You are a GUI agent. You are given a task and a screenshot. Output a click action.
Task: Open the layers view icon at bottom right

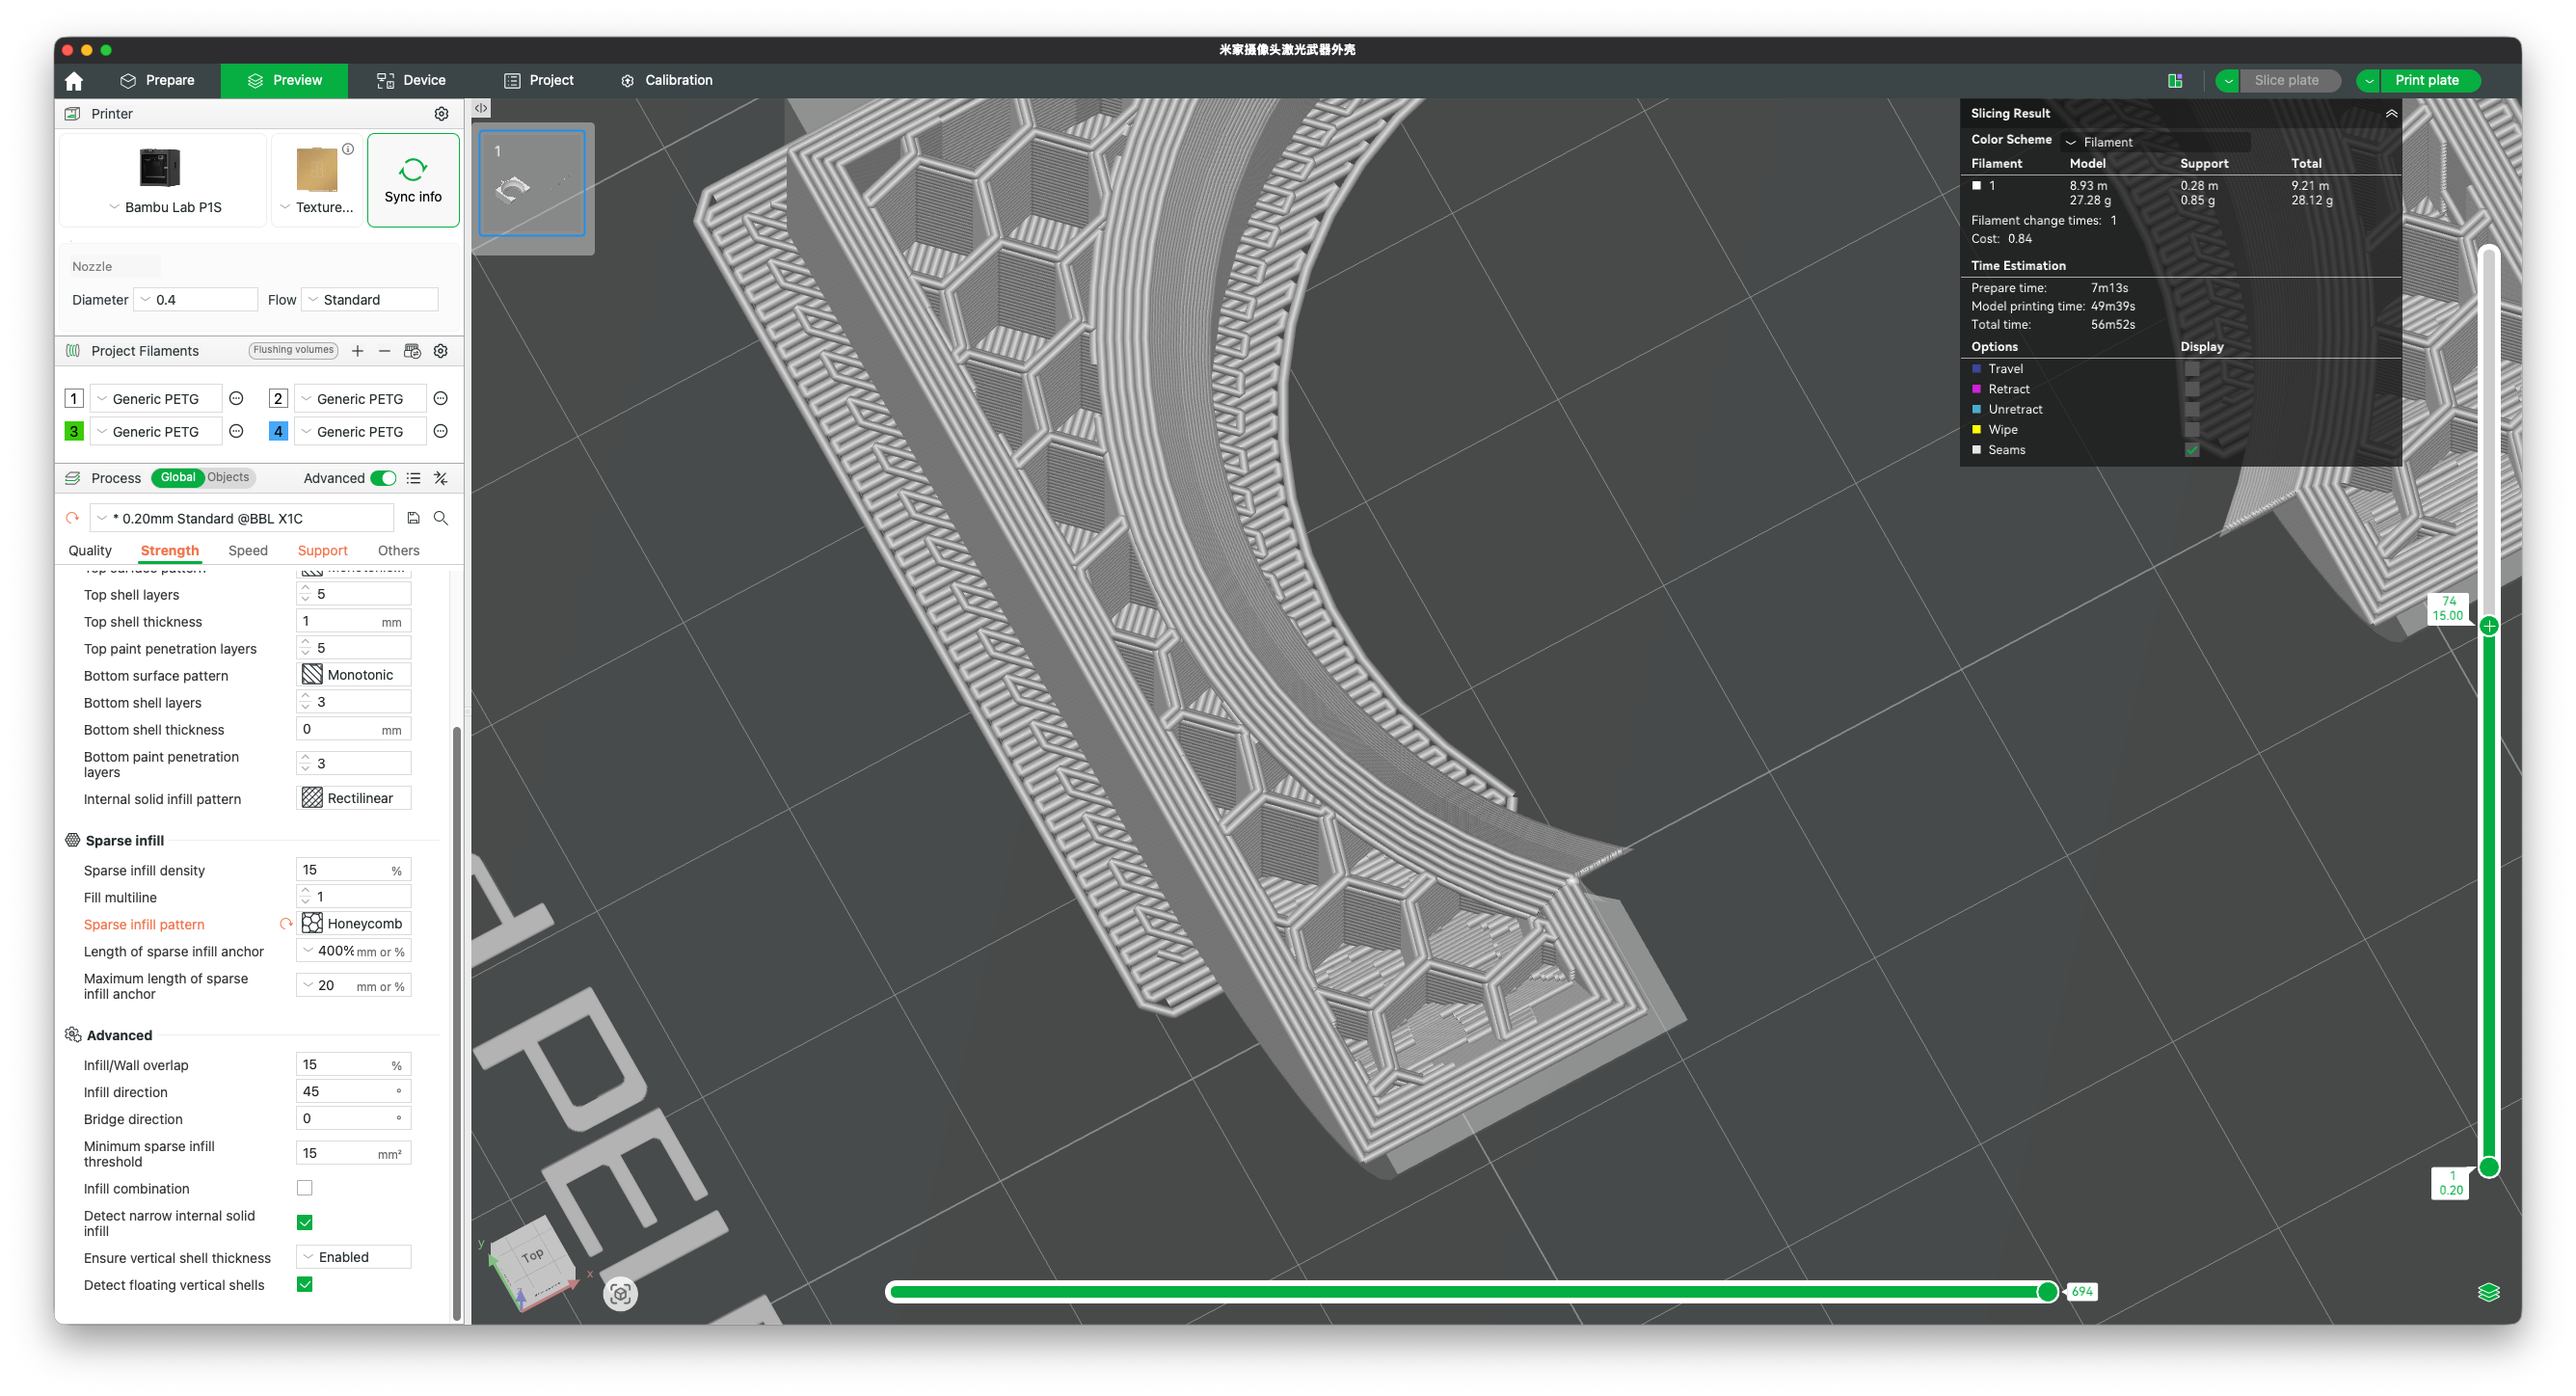(x=2490, y=1291)
